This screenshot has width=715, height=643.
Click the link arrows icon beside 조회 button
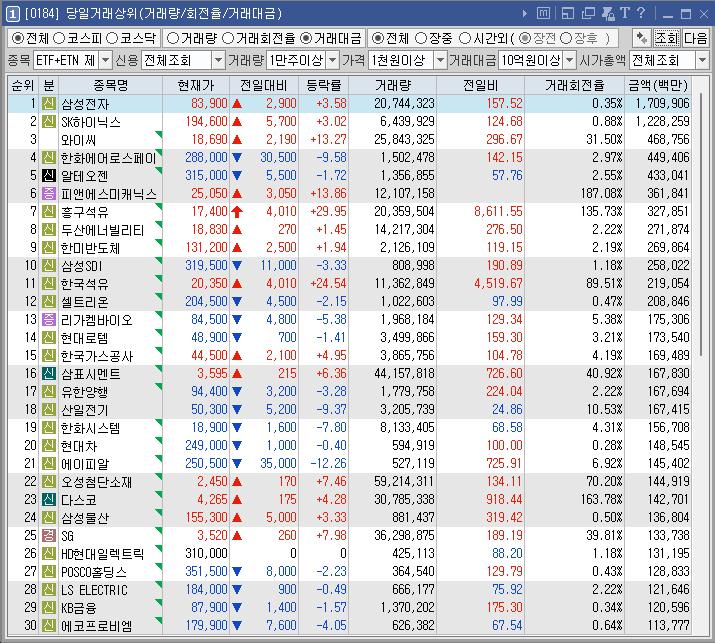(x=642, y=38)
